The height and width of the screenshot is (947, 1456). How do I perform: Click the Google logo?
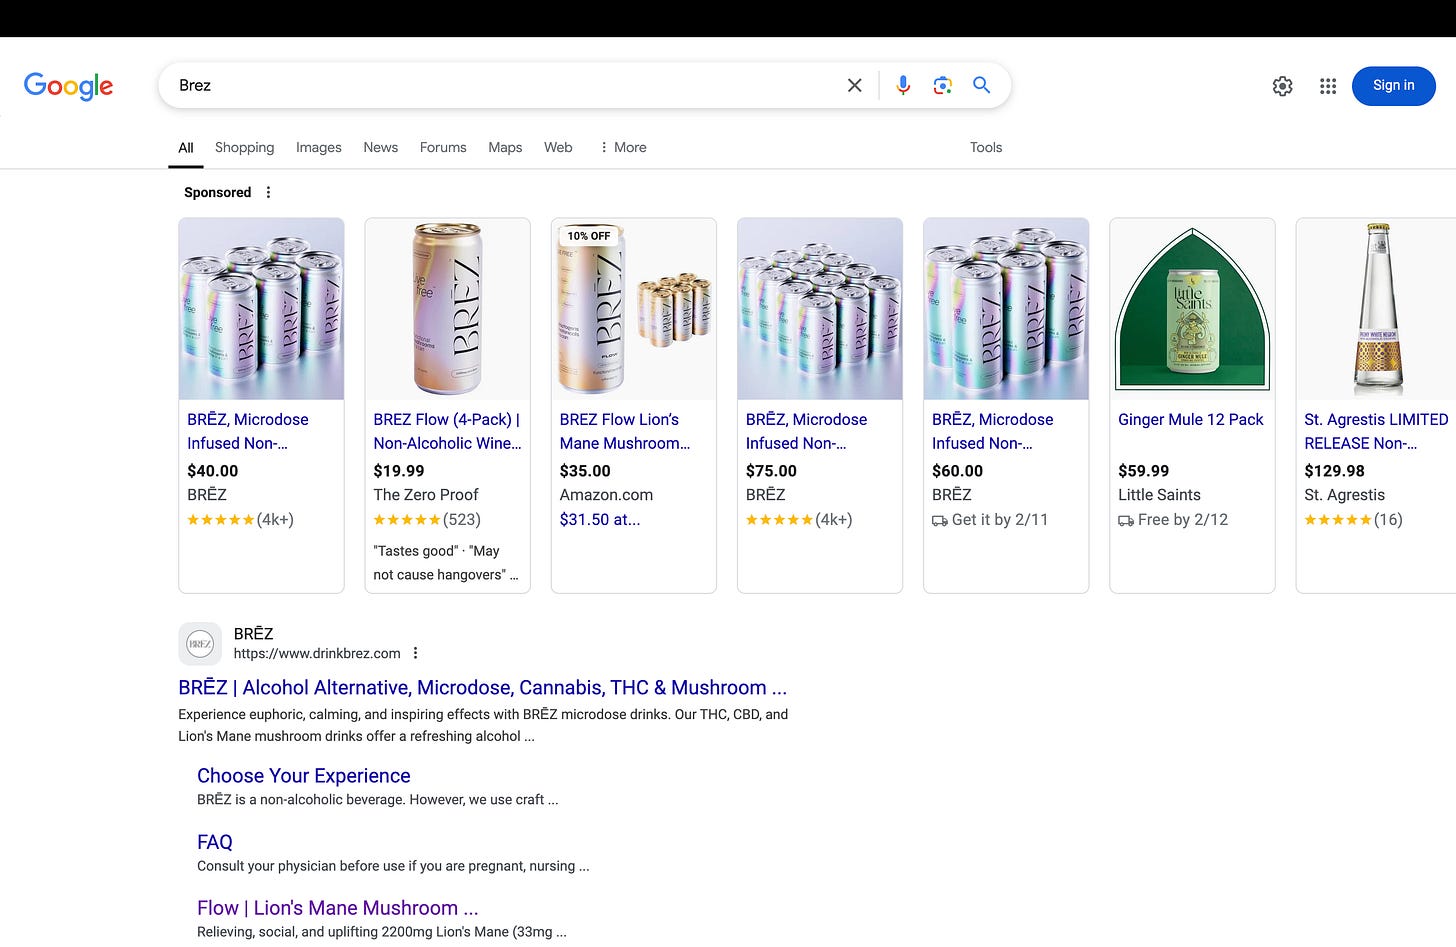tap(68, 86)
